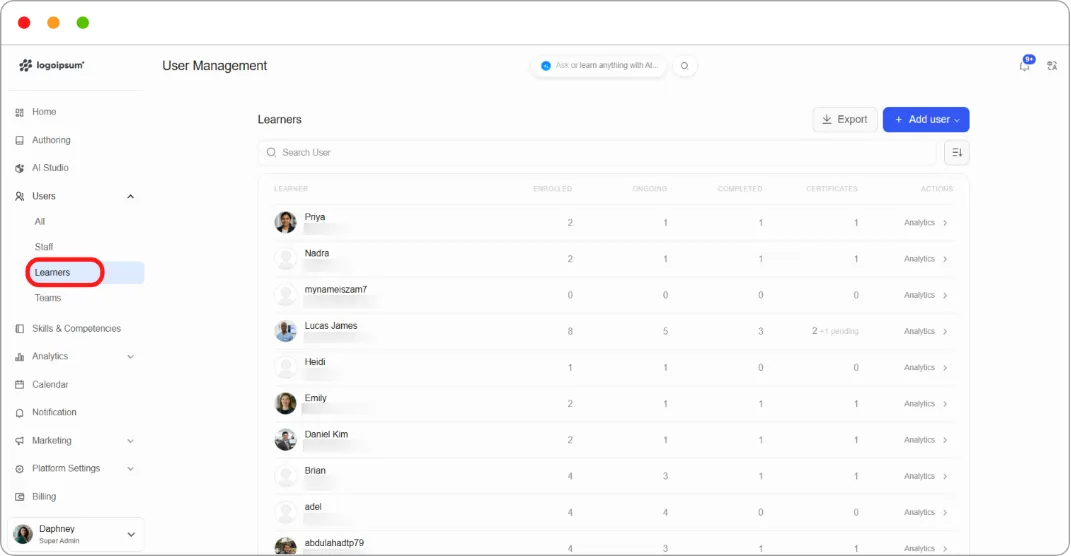
Task: Click the learner name Brian
Action: point(315,471)
